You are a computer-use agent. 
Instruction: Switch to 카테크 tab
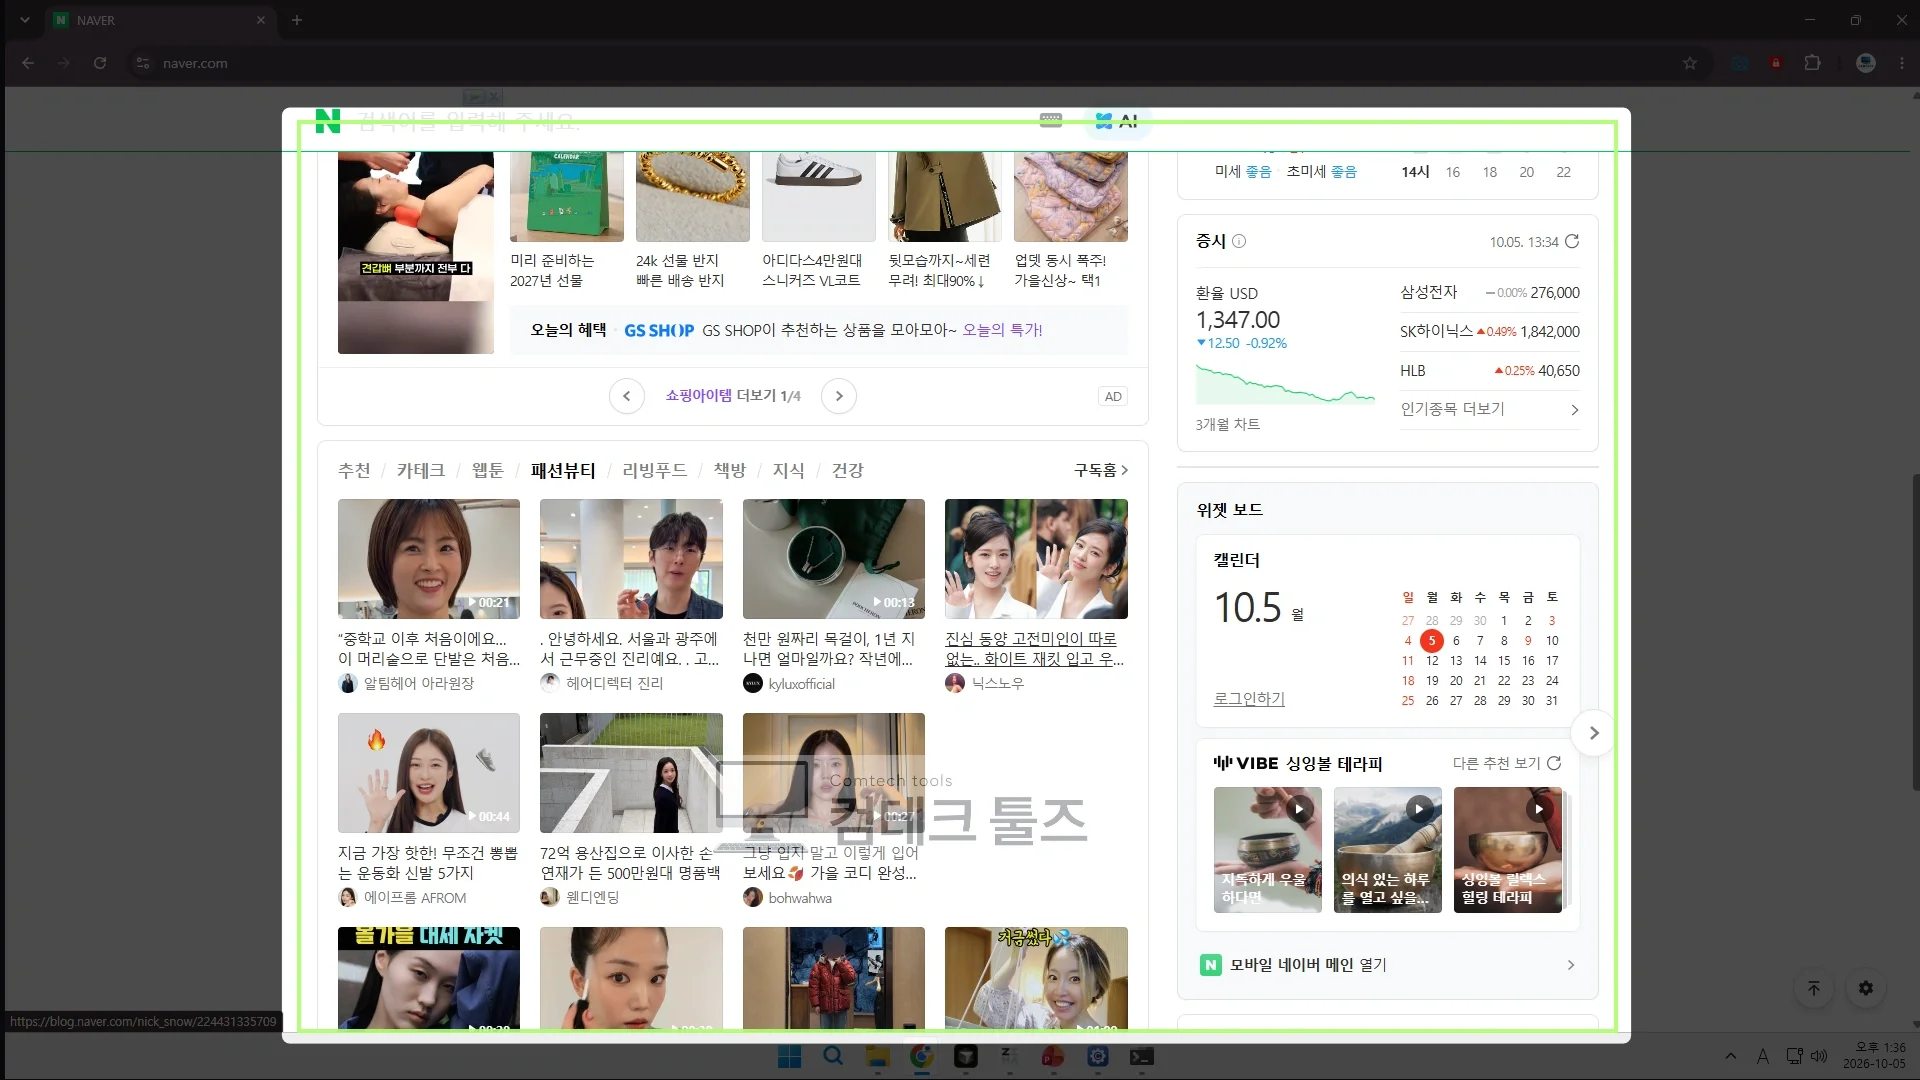(420, 470)
